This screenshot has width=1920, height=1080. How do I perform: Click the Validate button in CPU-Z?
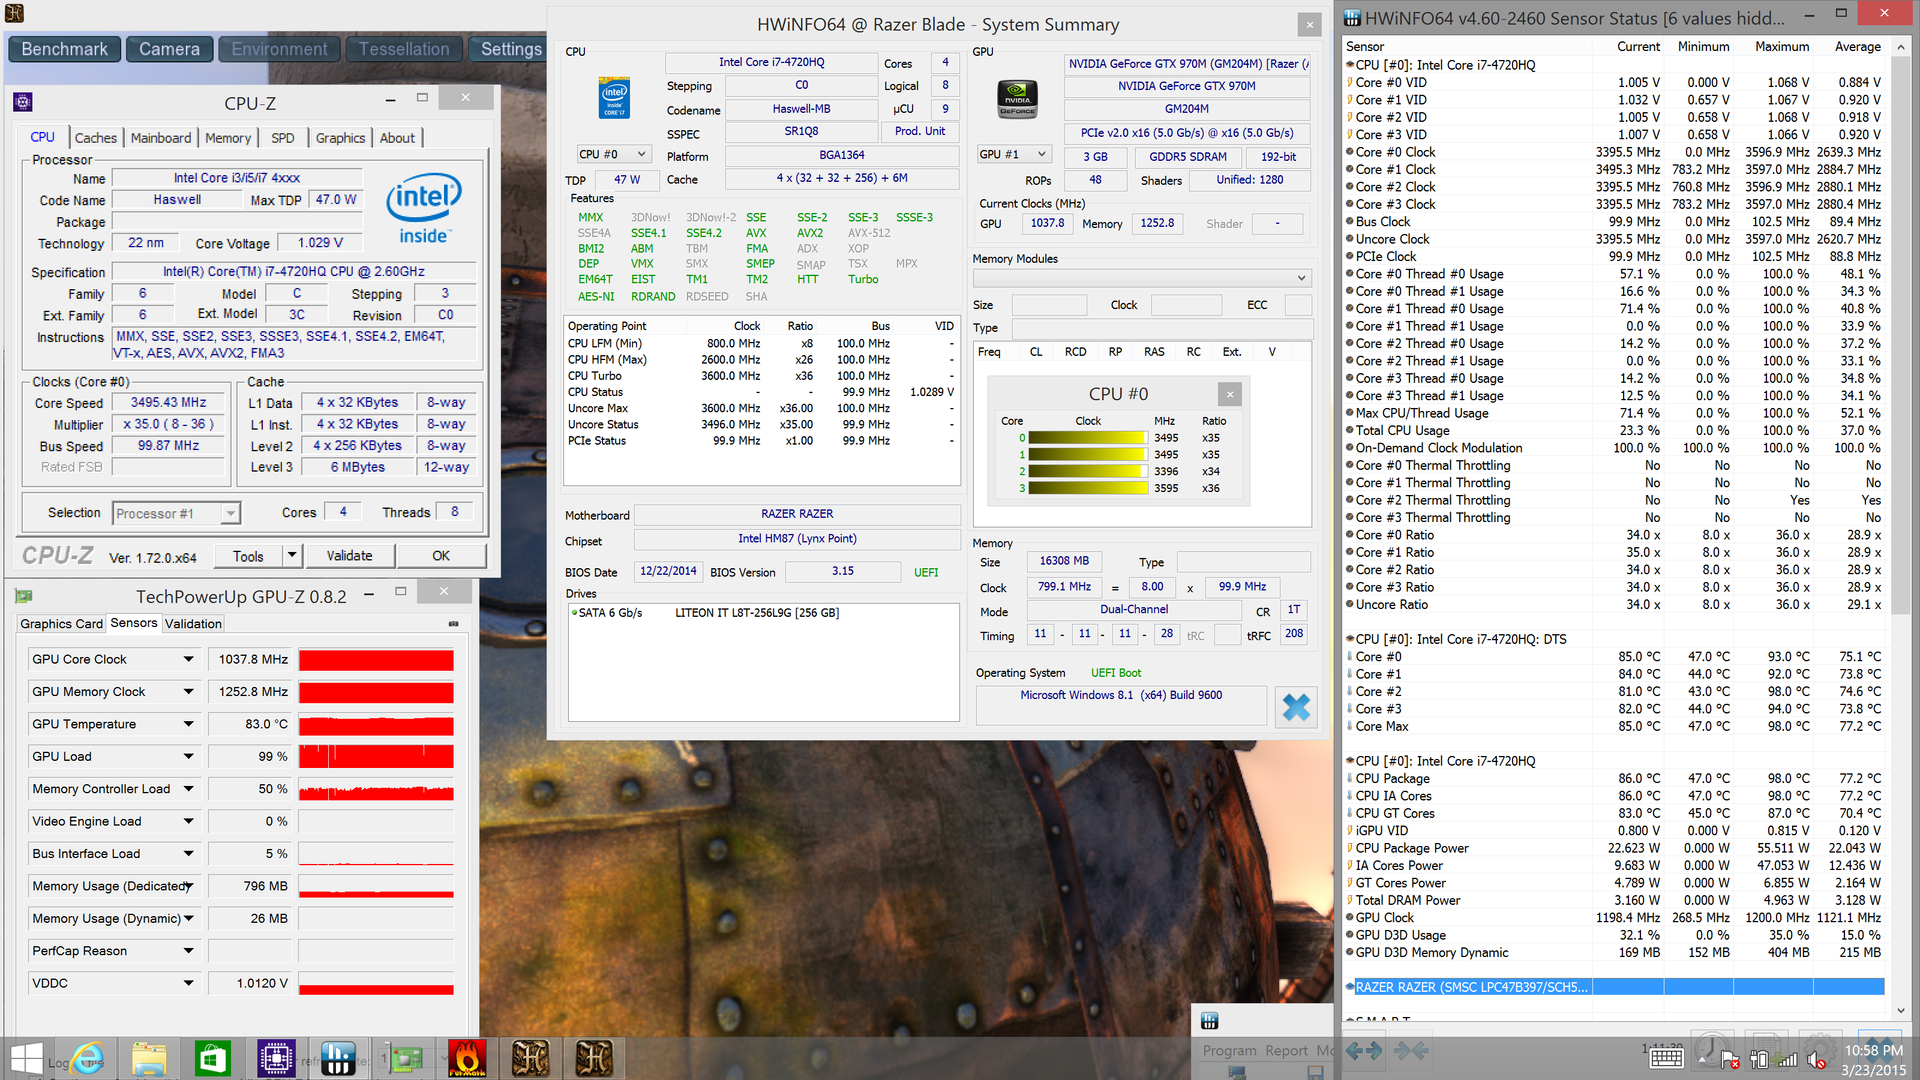pyautogui.click(x=349, y=556)
